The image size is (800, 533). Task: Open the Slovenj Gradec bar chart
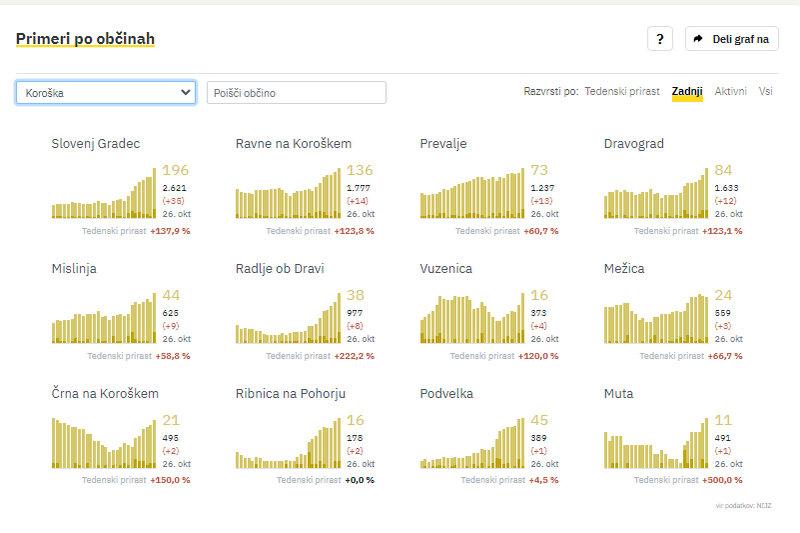104,196
